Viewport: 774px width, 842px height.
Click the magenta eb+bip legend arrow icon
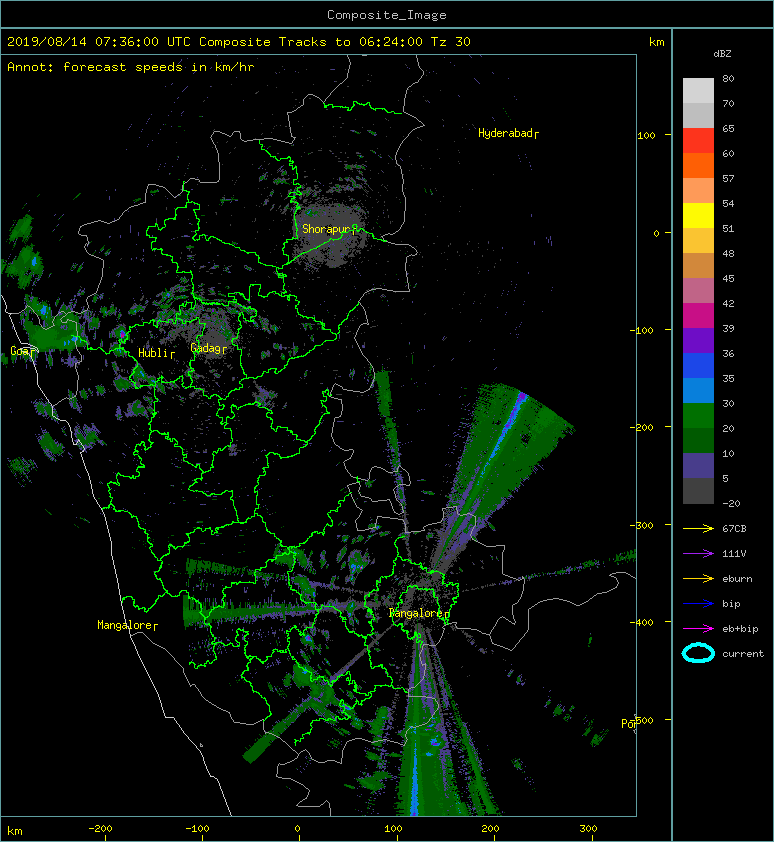coord(698,628)
